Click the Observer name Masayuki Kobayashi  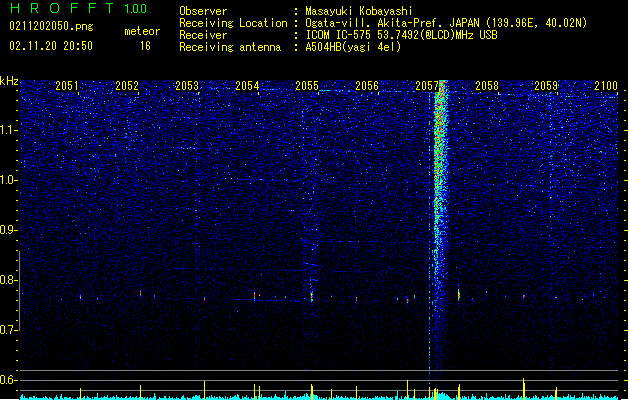pos(359,11)
